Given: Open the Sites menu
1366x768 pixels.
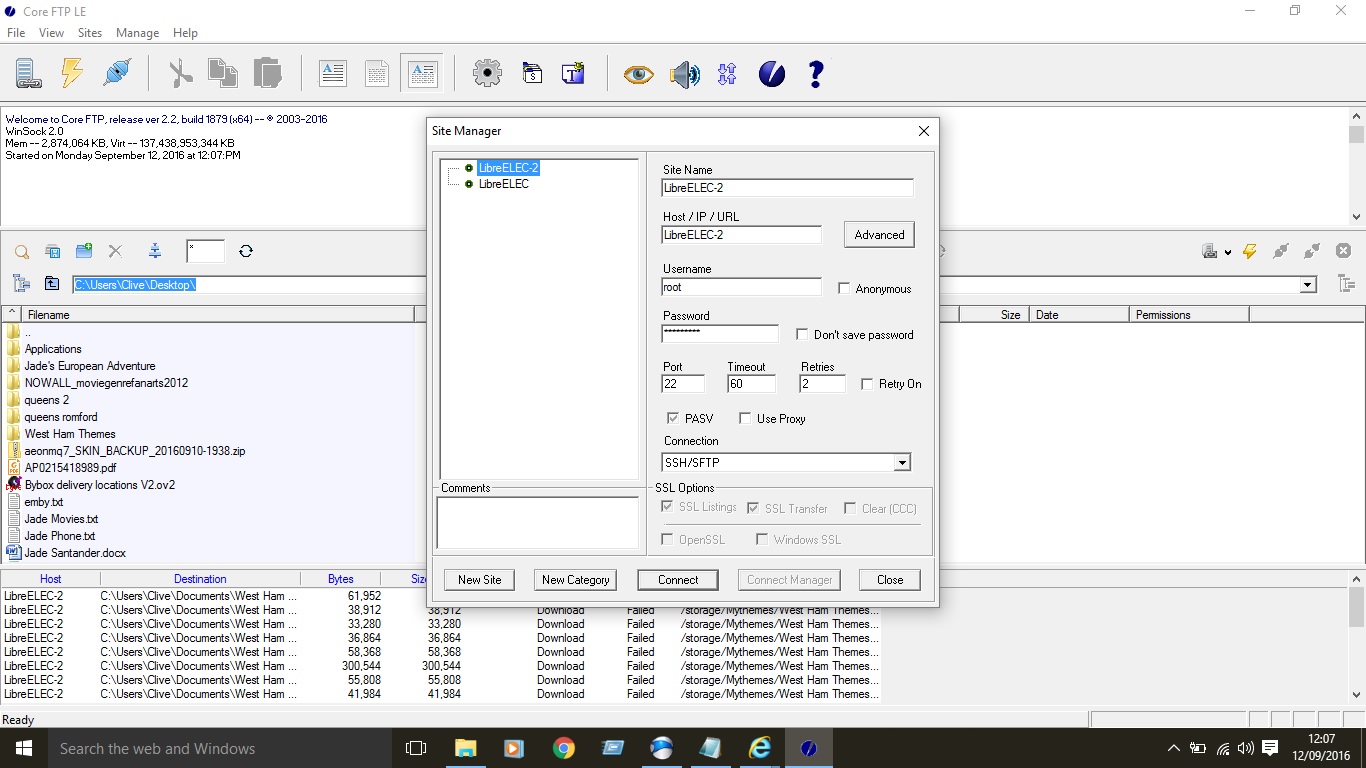Looking at the screenshot, I should 90,33.
